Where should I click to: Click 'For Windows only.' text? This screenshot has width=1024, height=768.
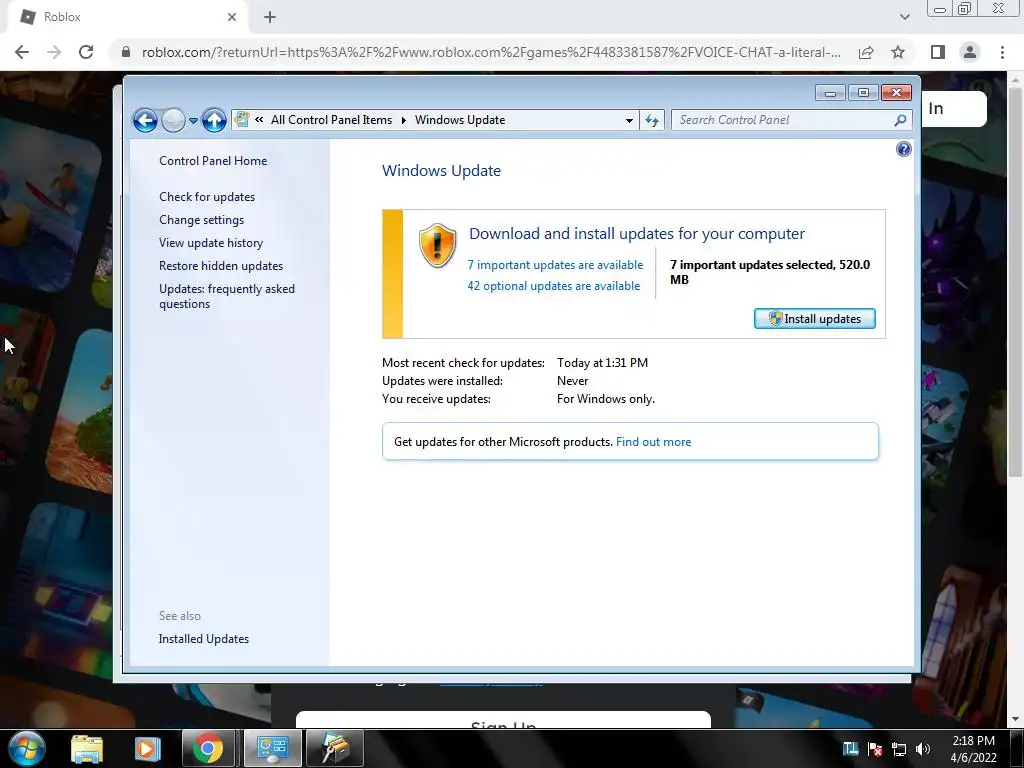[605, 398]
